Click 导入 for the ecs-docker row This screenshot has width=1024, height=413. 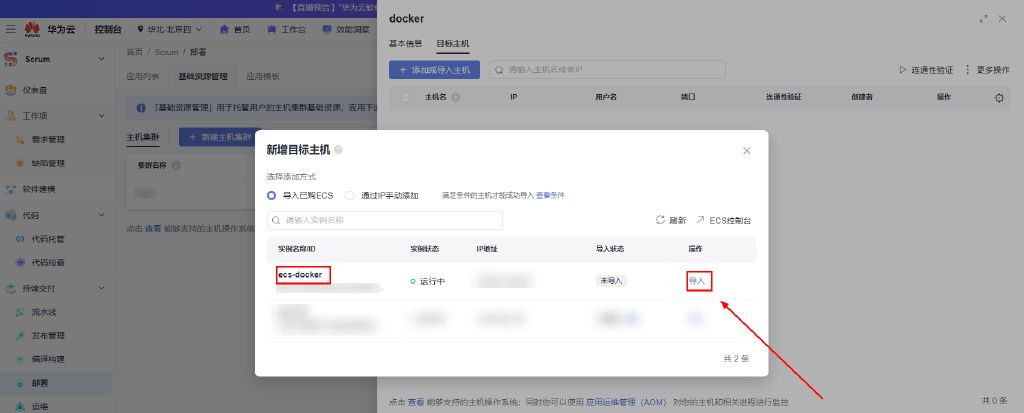(697, 281)
